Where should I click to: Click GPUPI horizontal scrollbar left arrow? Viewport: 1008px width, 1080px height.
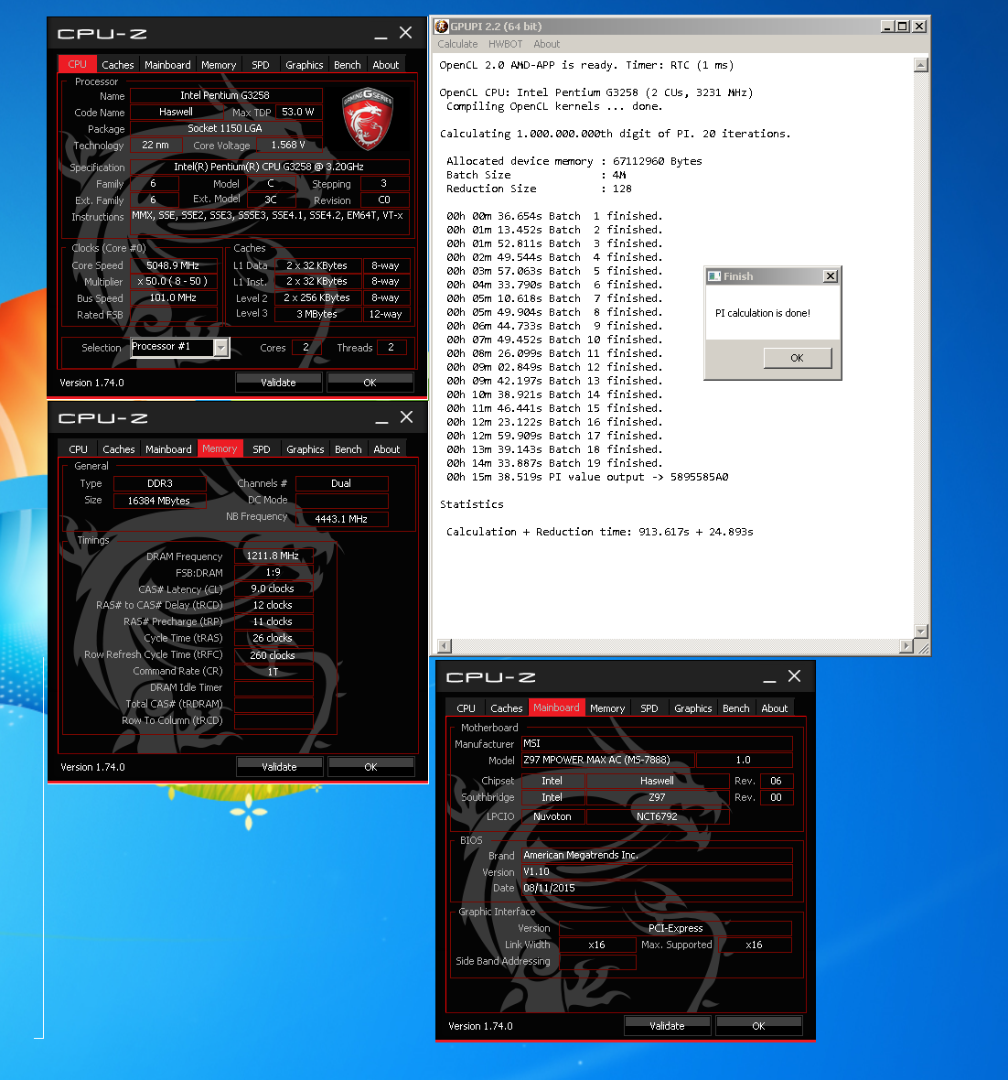[x=444, y=646]
